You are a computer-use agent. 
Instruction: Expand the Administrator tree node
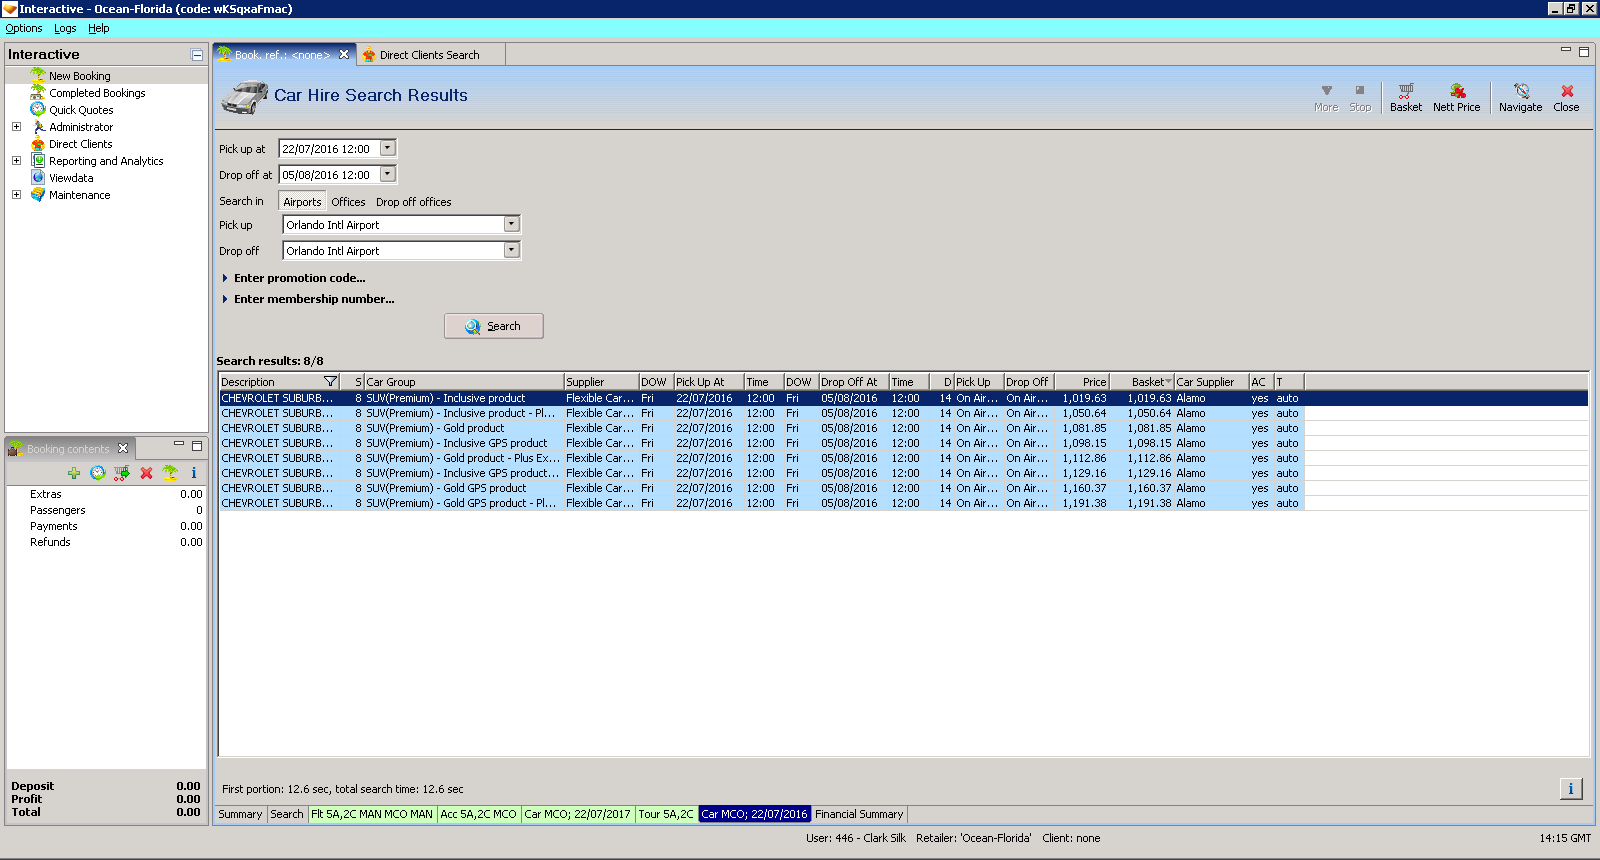[16, 127]
